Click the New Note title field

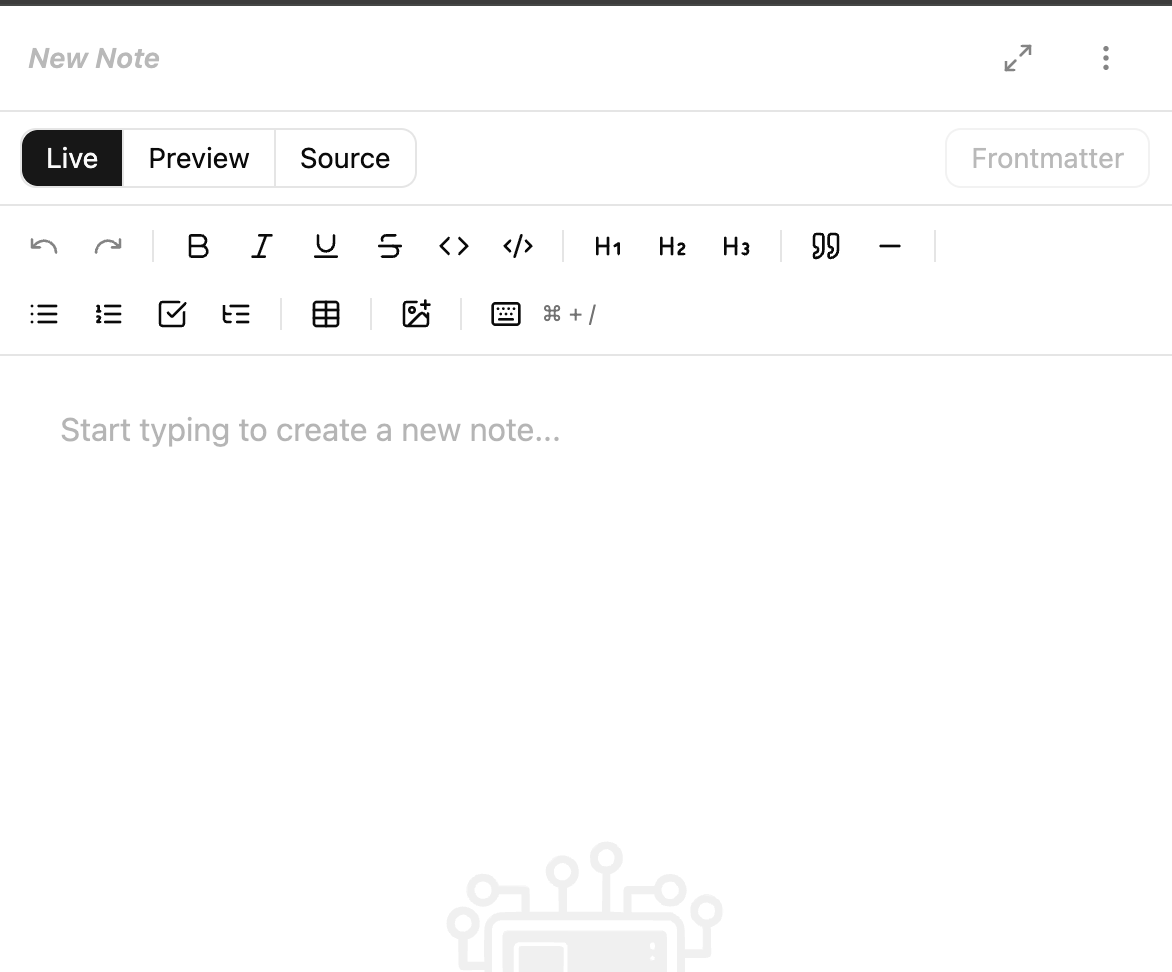tap(94, 58)
